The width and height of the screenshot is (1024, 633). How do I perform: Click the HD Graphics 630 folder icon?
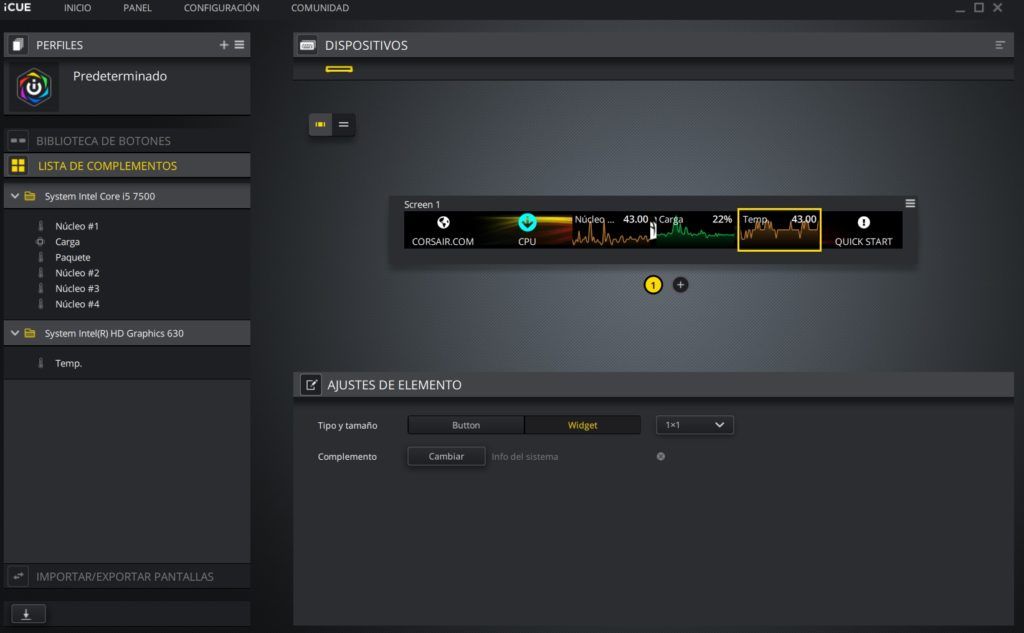click(30, 333)
